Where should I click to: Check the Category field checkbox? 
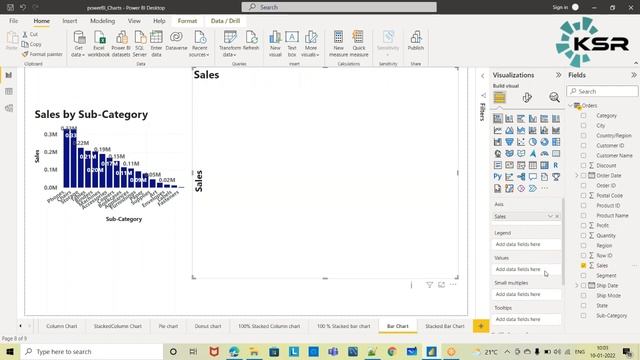click(x=583, y=116)
